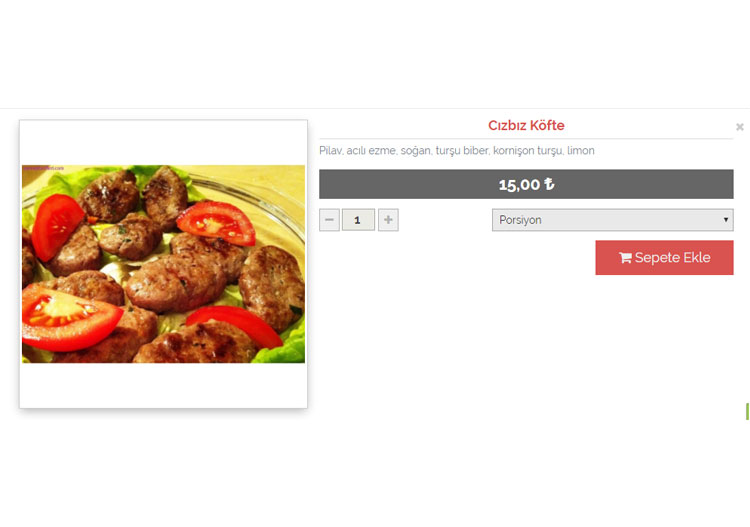Click the white frame below the food photo
The width and height of the screenshot is (750, 527).
point(163,385)
